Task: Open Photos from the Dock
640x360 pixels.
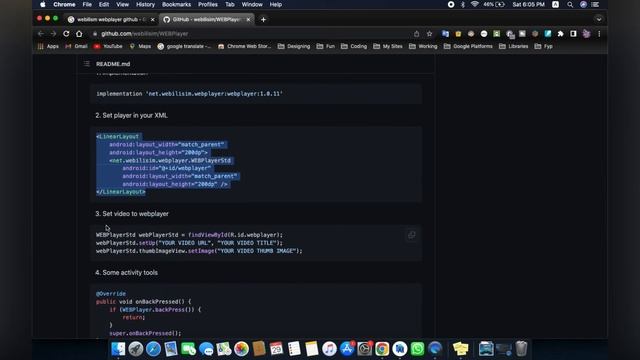Action: tap(241, 349)
